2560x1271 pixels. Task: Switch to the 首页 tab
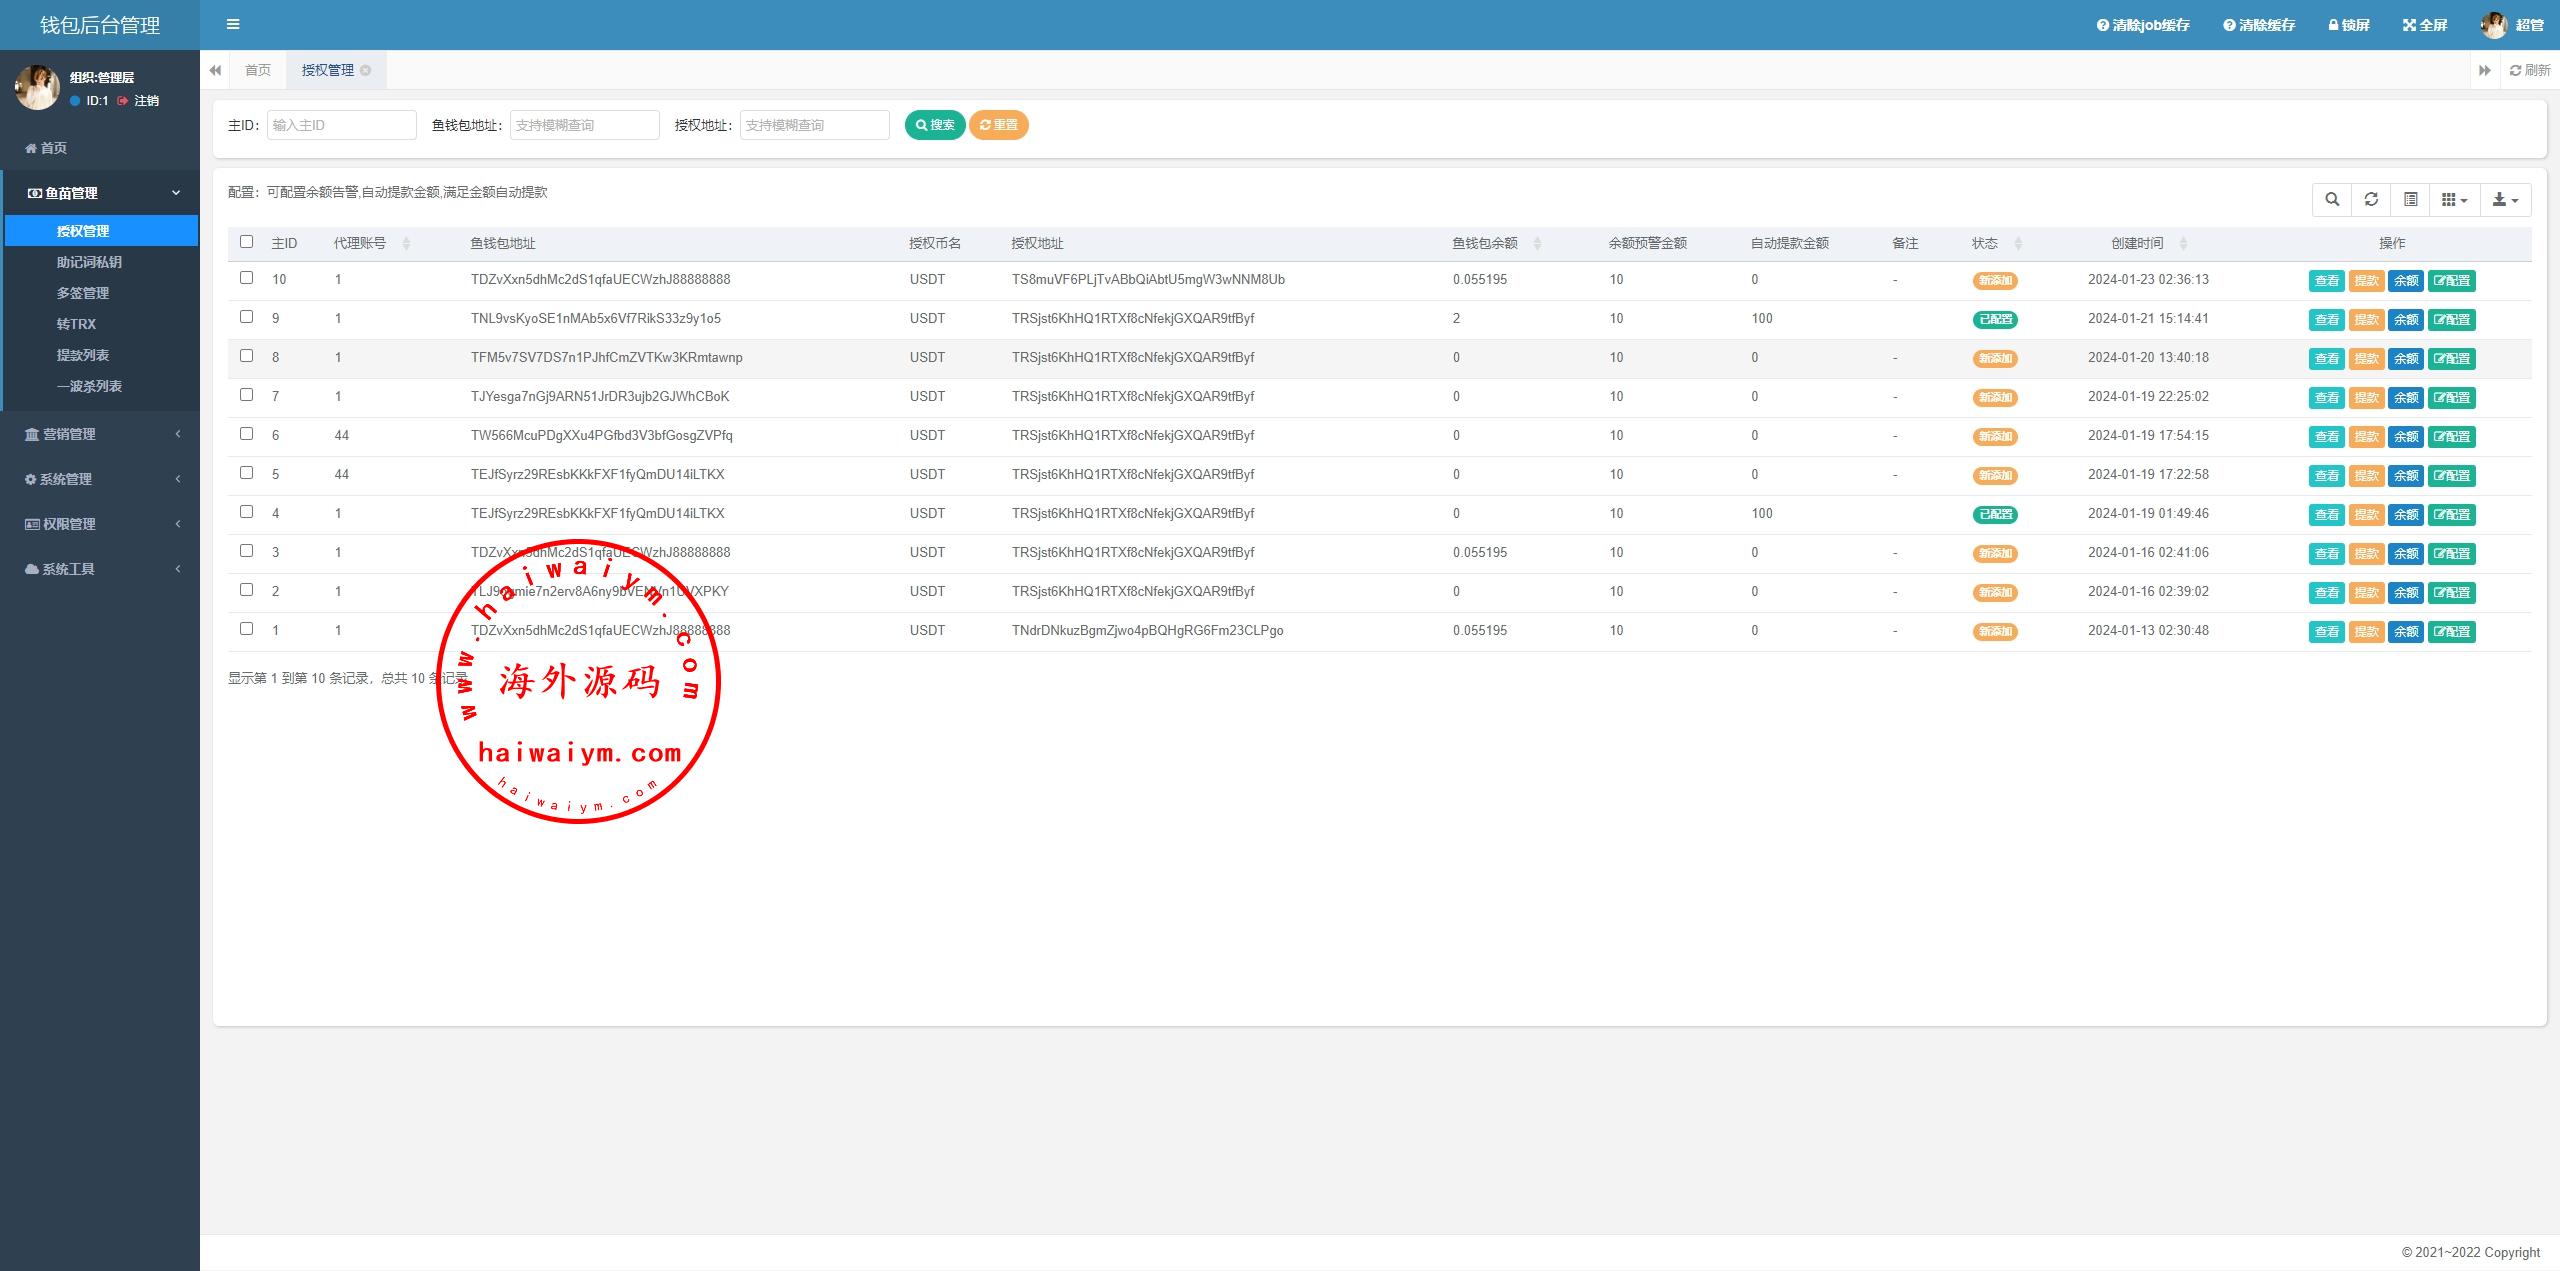point(258,70)
